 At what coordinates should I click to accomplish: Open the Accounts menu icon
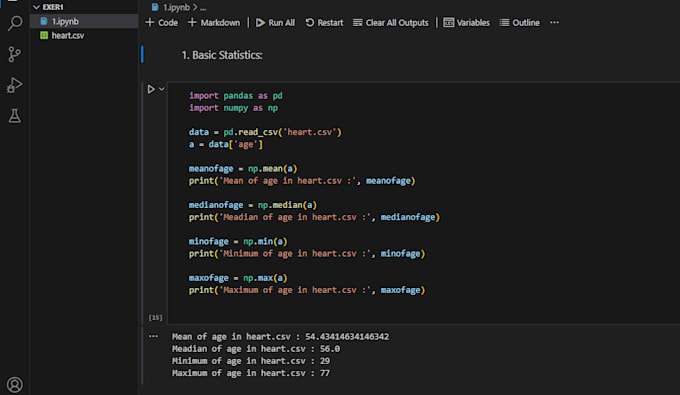point(15,385)
